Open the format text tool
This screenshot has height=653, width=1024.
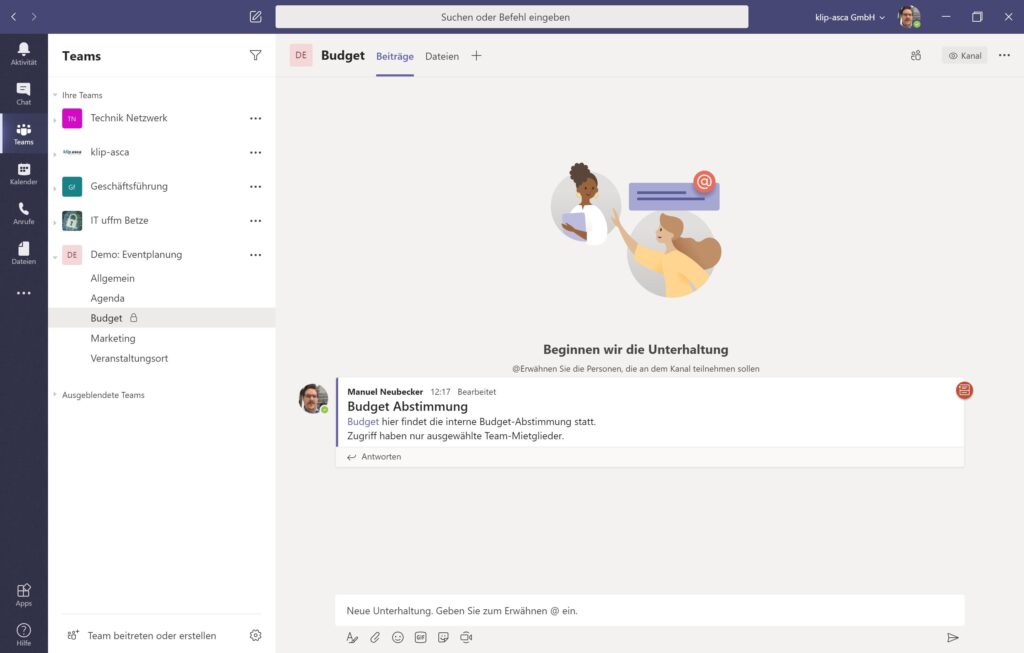pos(352,637)
